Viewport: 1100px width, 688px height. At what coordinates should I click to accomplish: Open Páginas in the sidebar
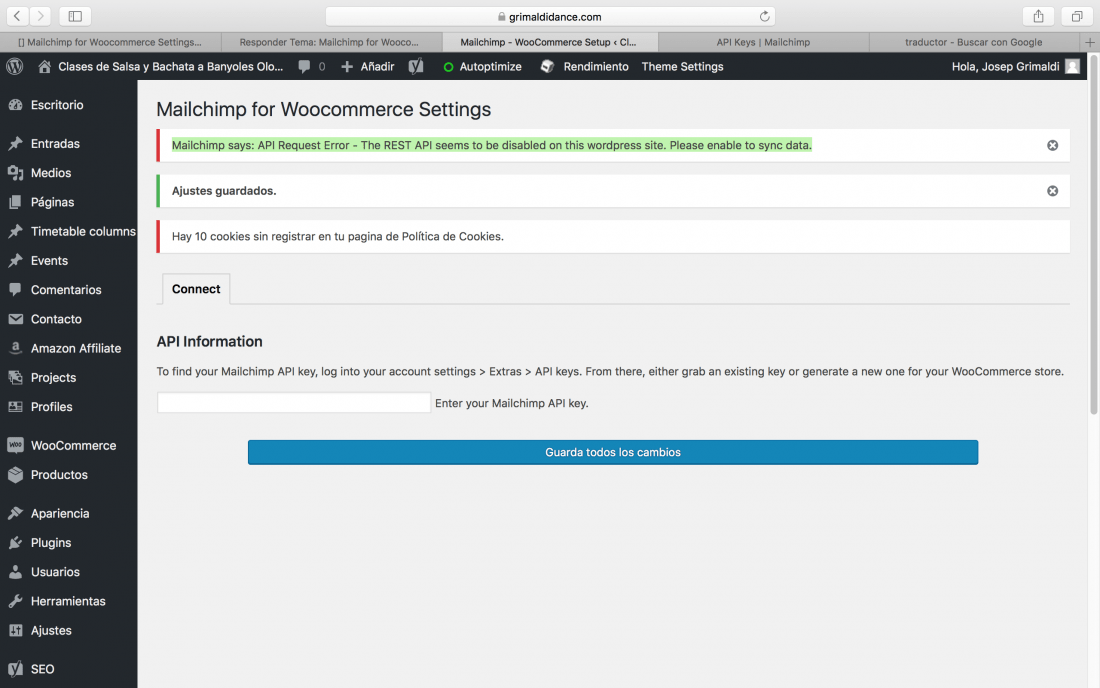(52, 203)
